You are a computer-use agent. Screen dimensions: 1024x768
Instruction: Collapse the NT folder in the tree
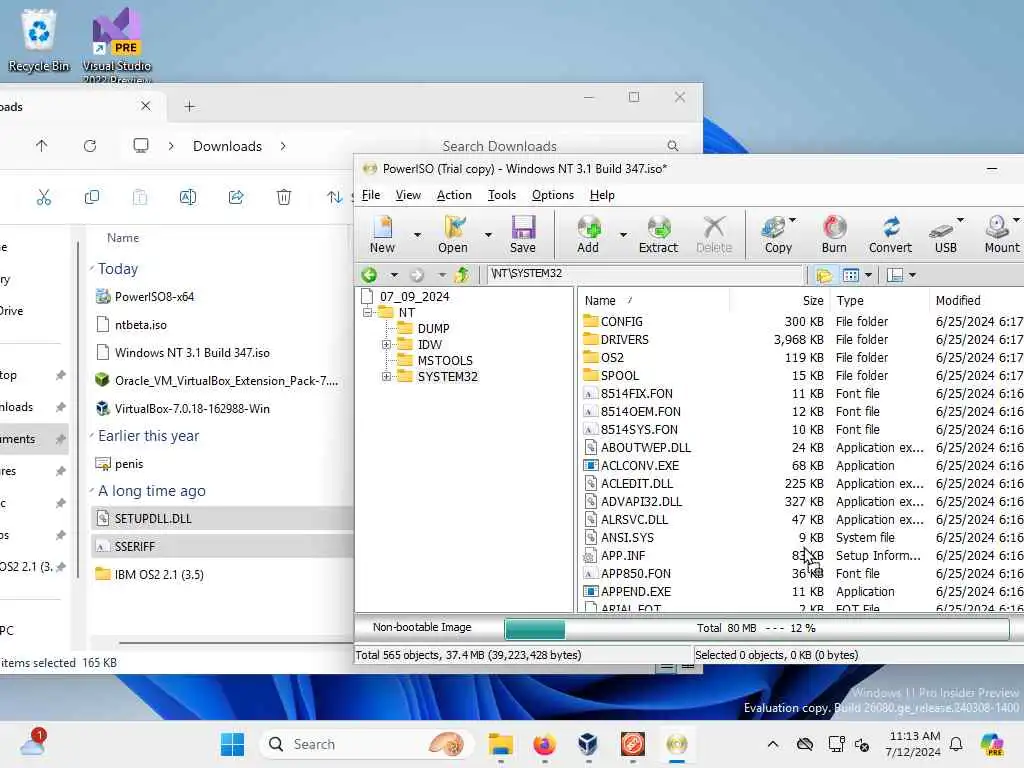tap(368, 312)
